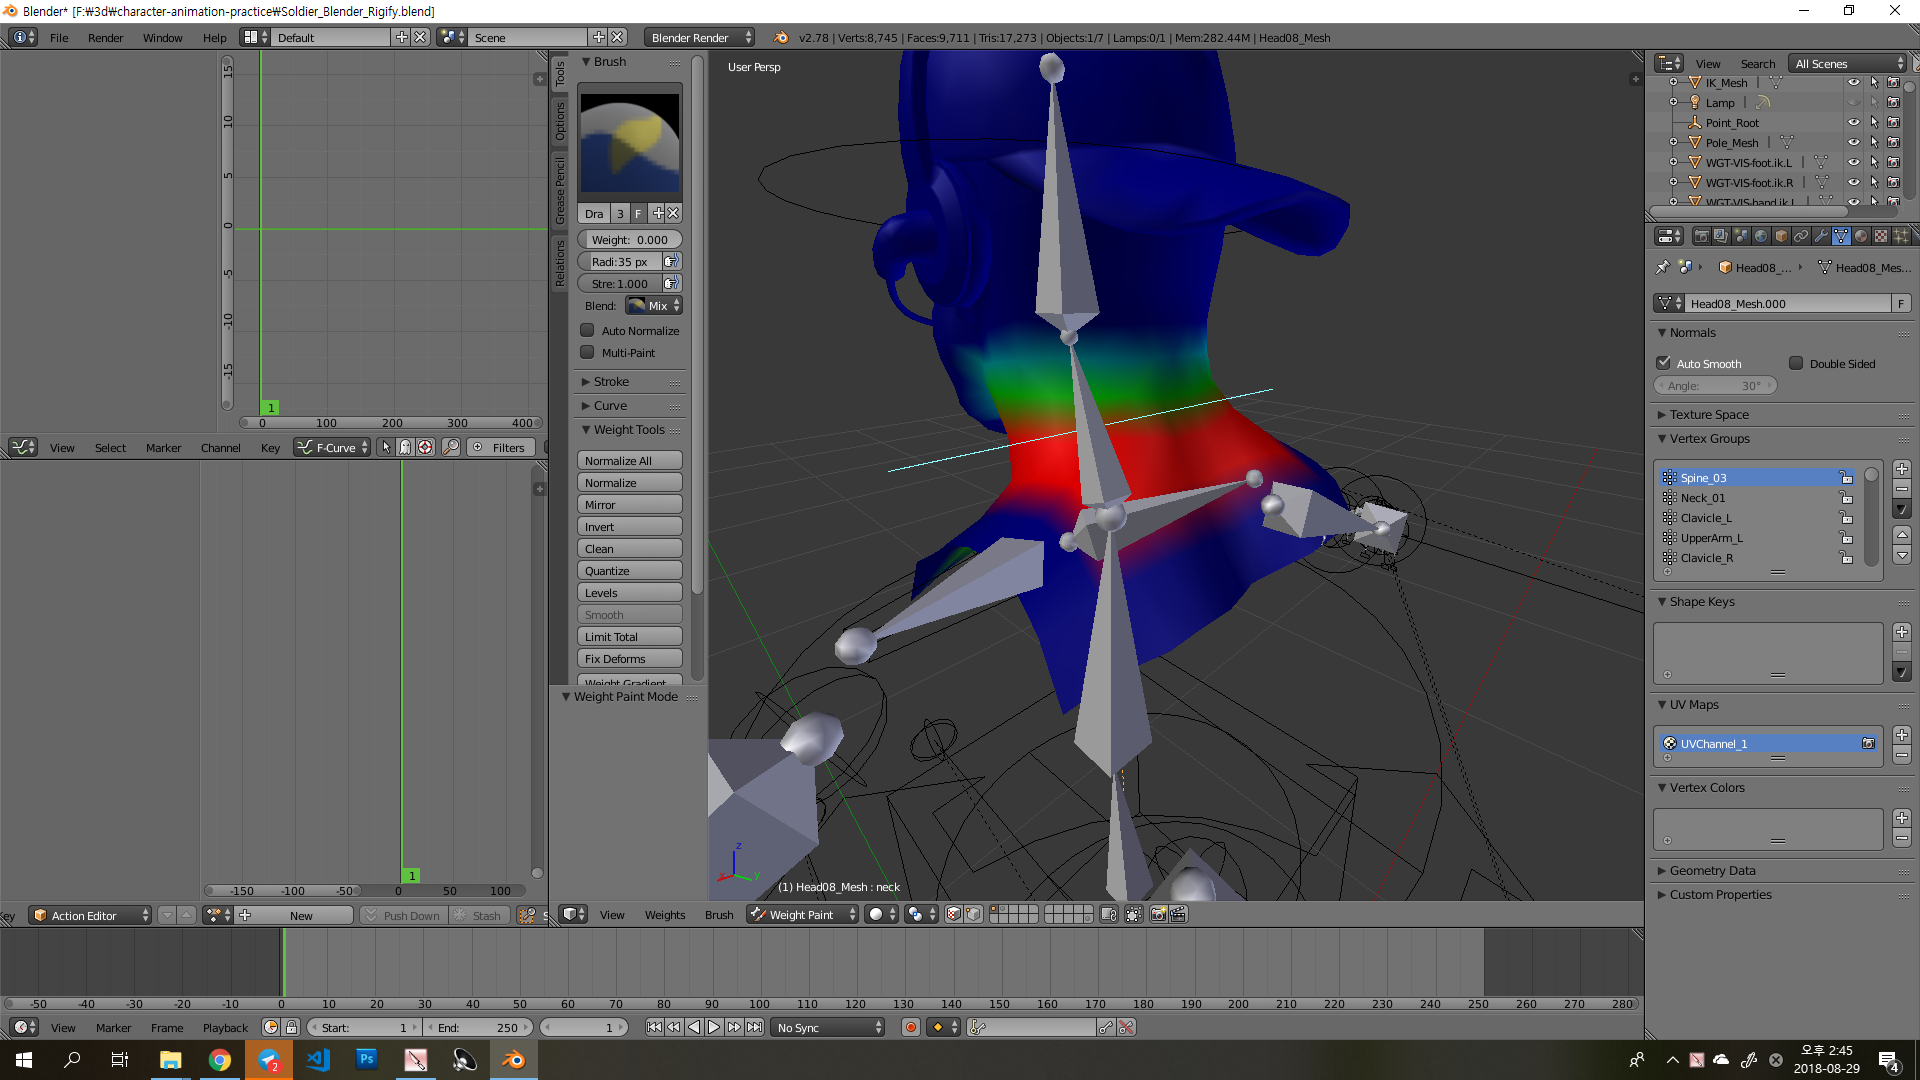This screenshot has width=1920, height=1080.
Task: Switch to the Options tool shelf tab
Action: 560,121
